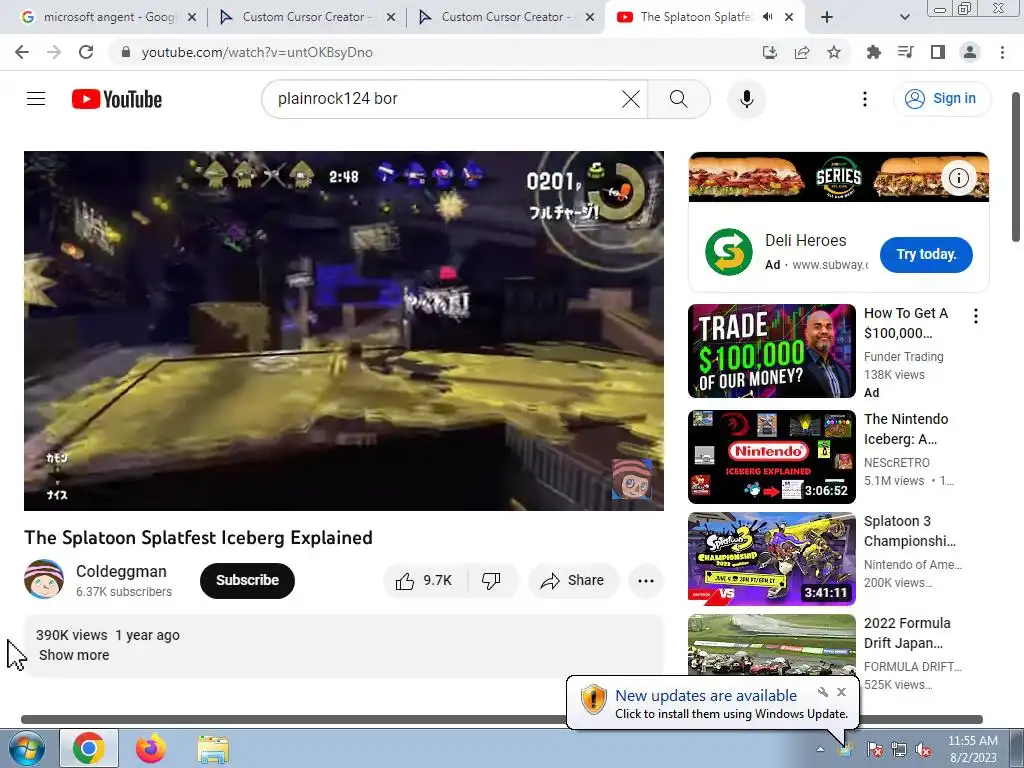Go back to the previous page
Viewport: 1024px width, 768px height.
[x=22, y=52]
